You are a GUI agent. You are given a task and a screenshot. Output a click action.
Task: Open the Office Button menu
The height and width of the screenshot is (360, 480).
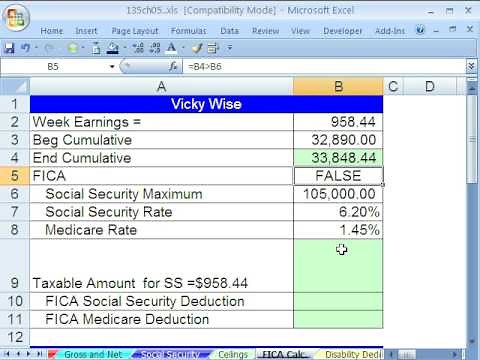point(16,17)
